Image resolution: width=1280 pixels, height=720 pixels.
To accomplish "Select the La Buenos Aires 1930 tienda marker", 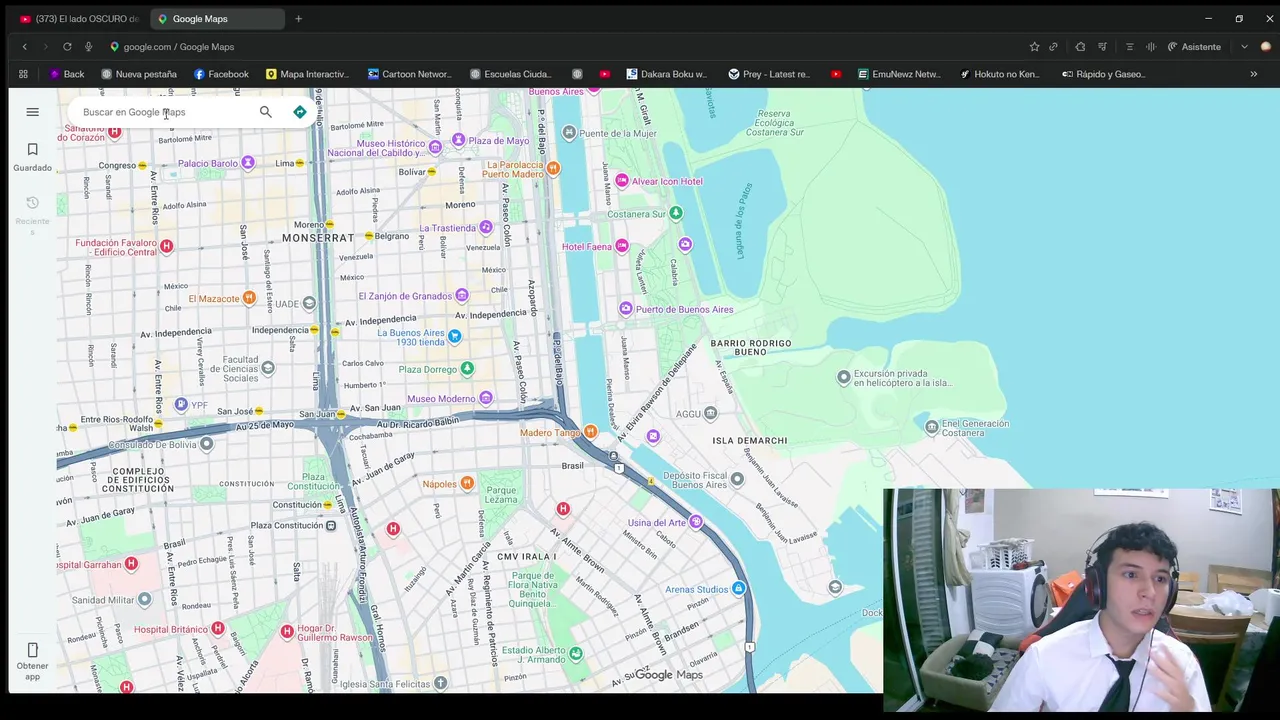I will coord(454,336).
